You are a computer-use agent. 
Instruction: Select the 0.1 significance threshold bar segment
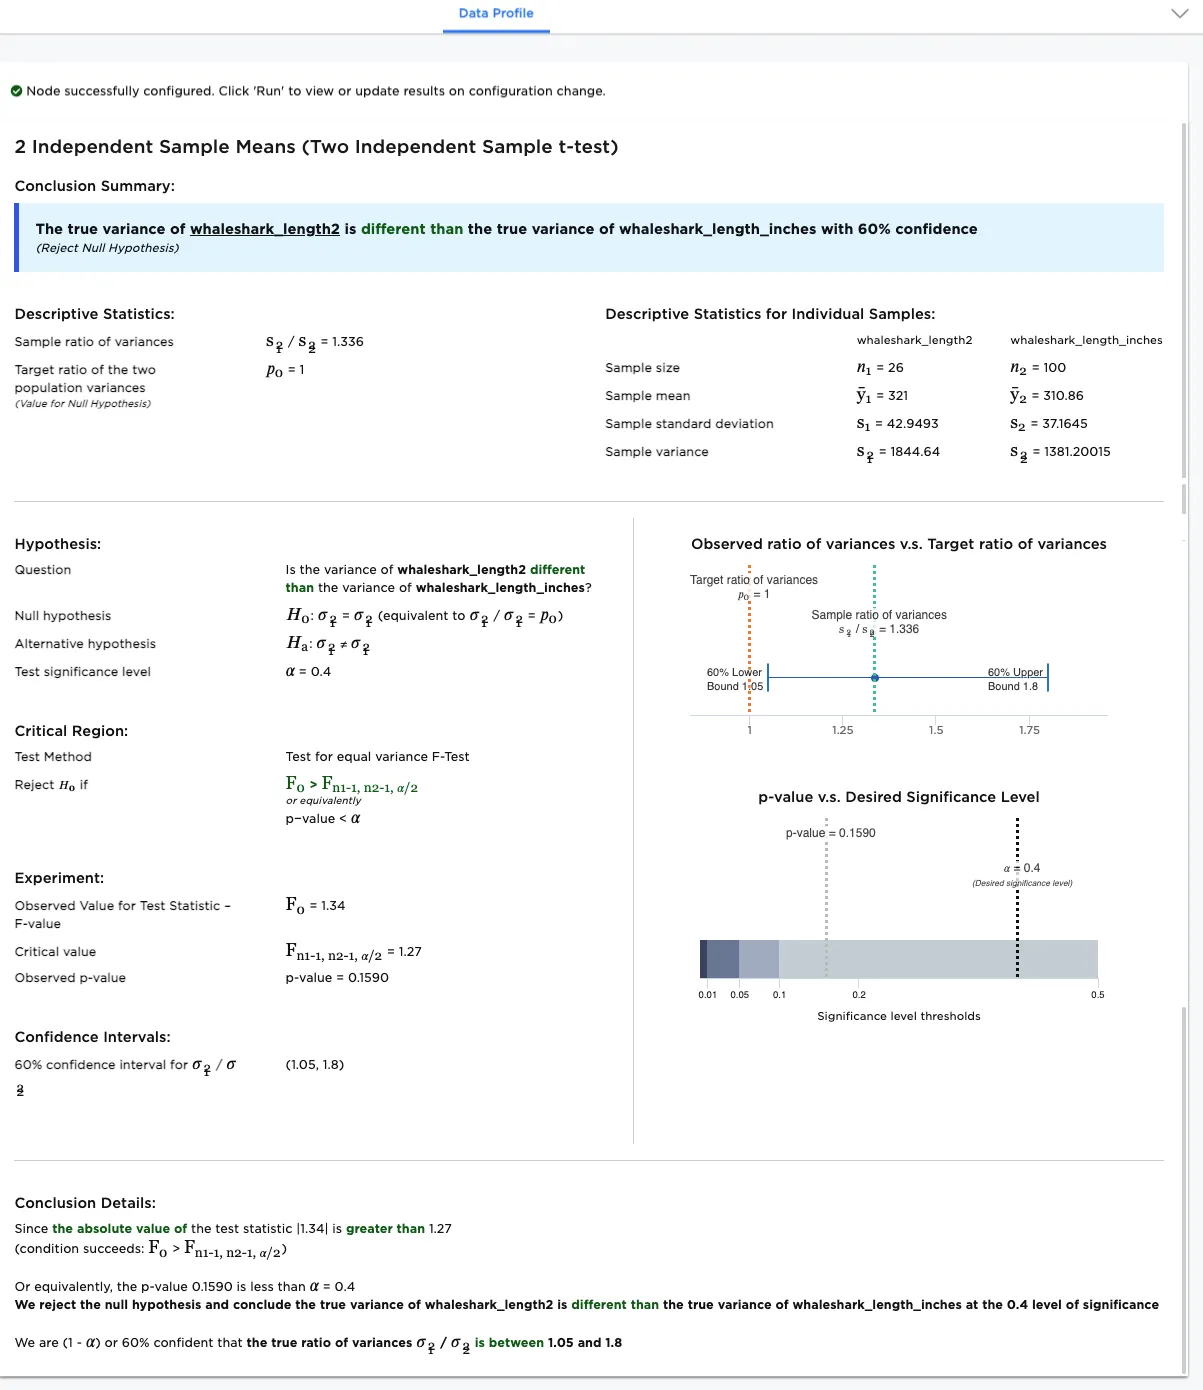[x=759, y=959]
